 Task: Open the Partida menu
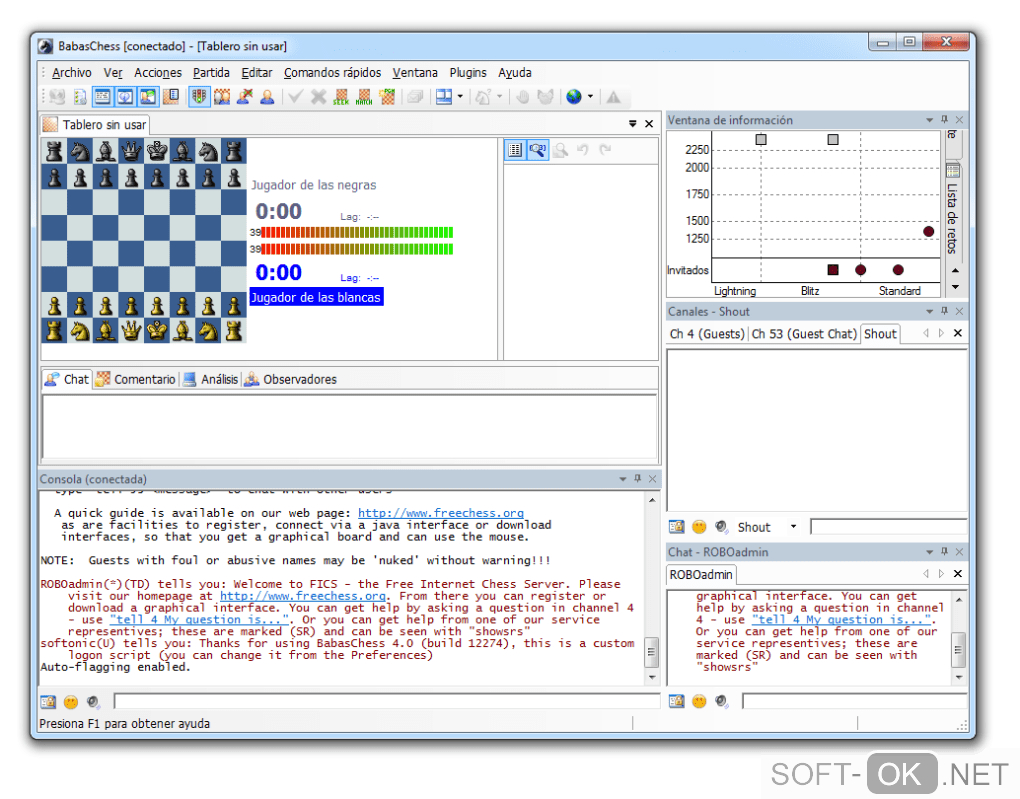pyautogui.click(x=211, y=73)
